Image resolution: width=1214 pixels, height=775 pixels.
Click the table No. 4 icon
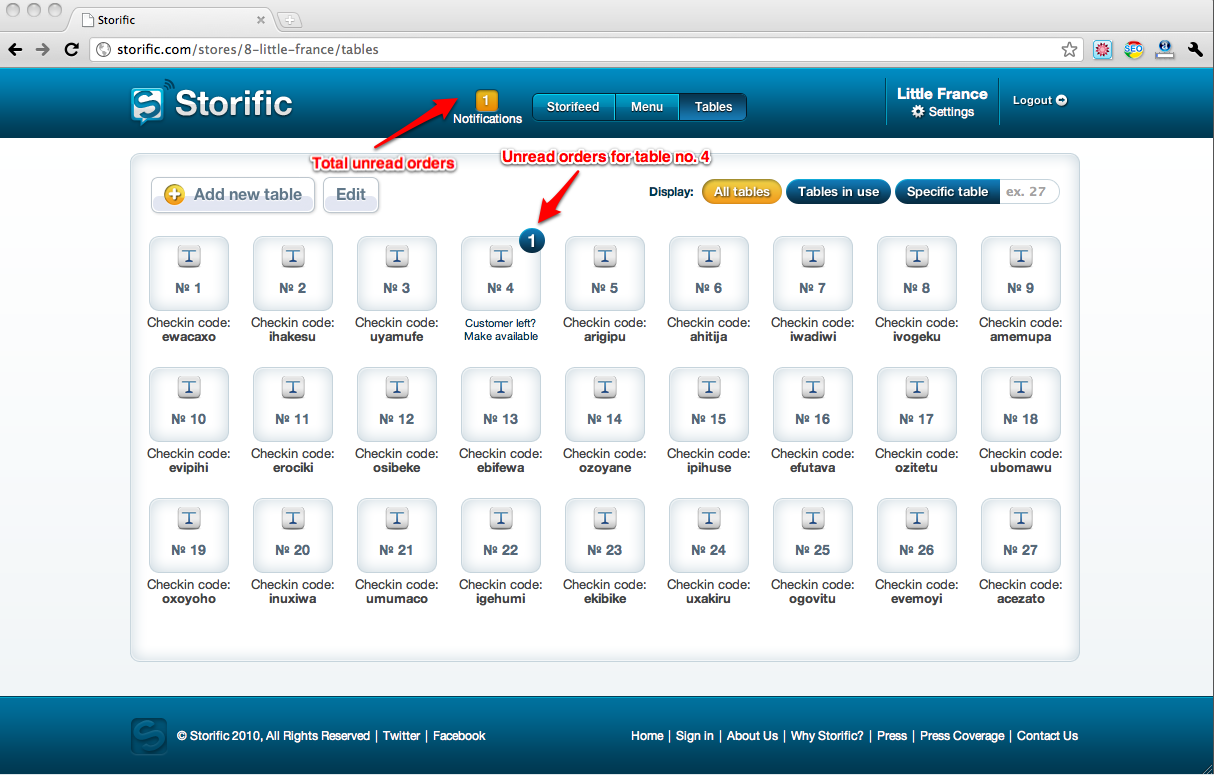coord(501,273)
